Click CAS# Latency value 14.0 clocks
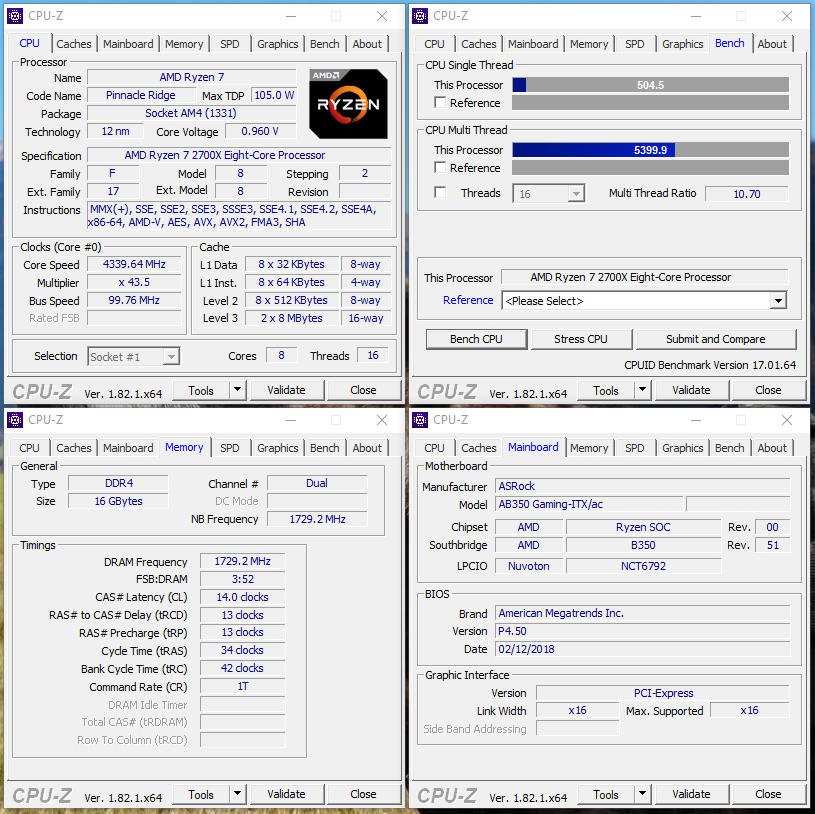The height and width of the screenshot is (814, 815). click(242, 597)
